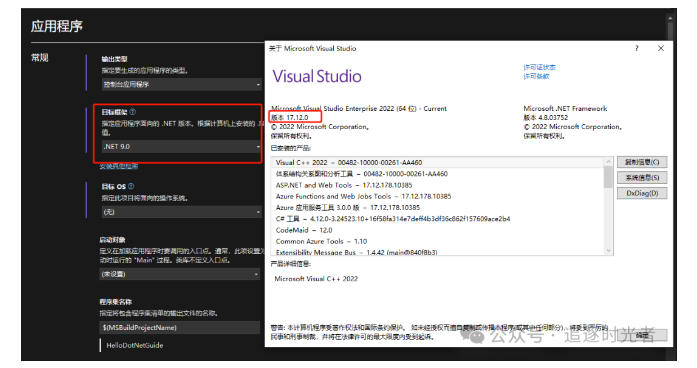
Task: Click the Microsoft Visual C++ 2022 product detail text
Action: tap(316, 279)
